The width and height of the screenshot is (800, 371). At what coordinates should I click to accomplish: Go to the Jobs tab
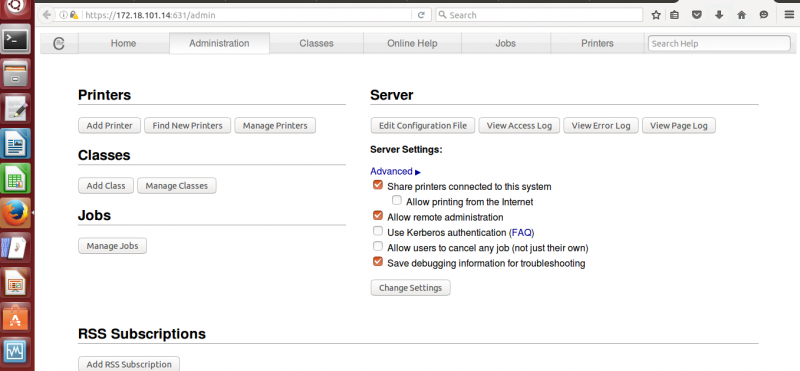coord(506,43)
